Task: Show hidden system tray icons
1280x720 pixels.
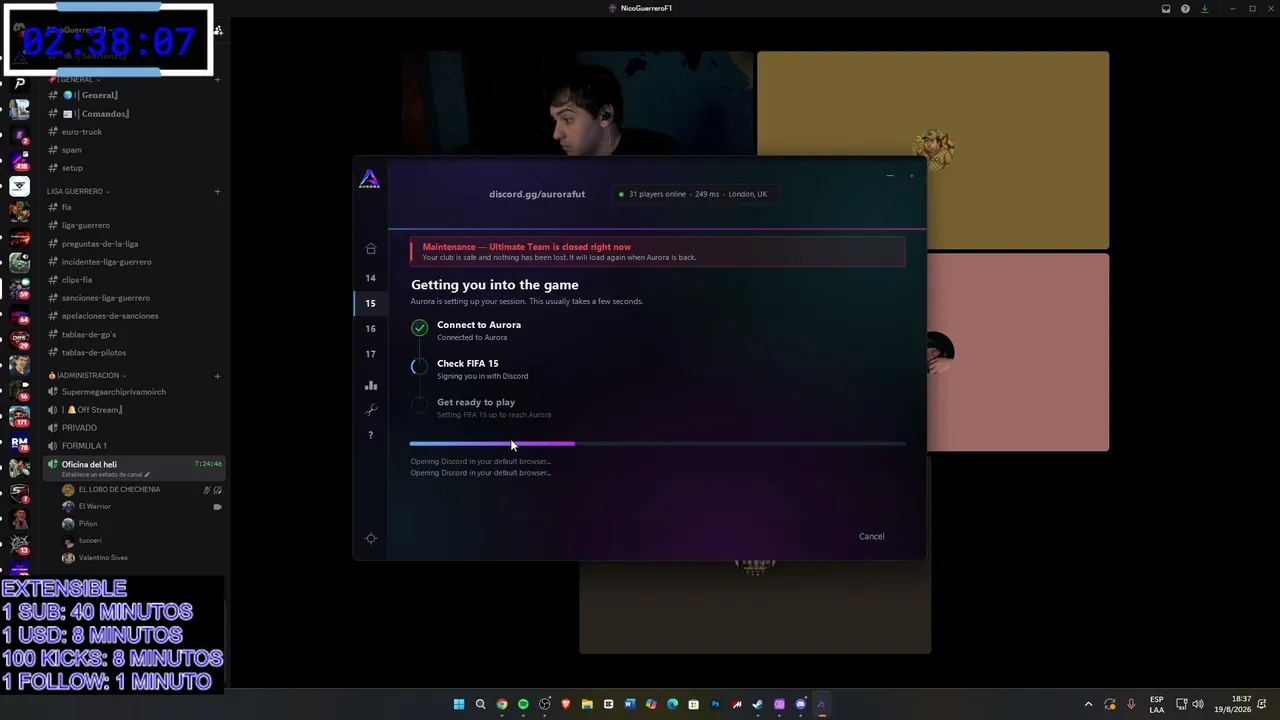Action: click(1089, 704)
